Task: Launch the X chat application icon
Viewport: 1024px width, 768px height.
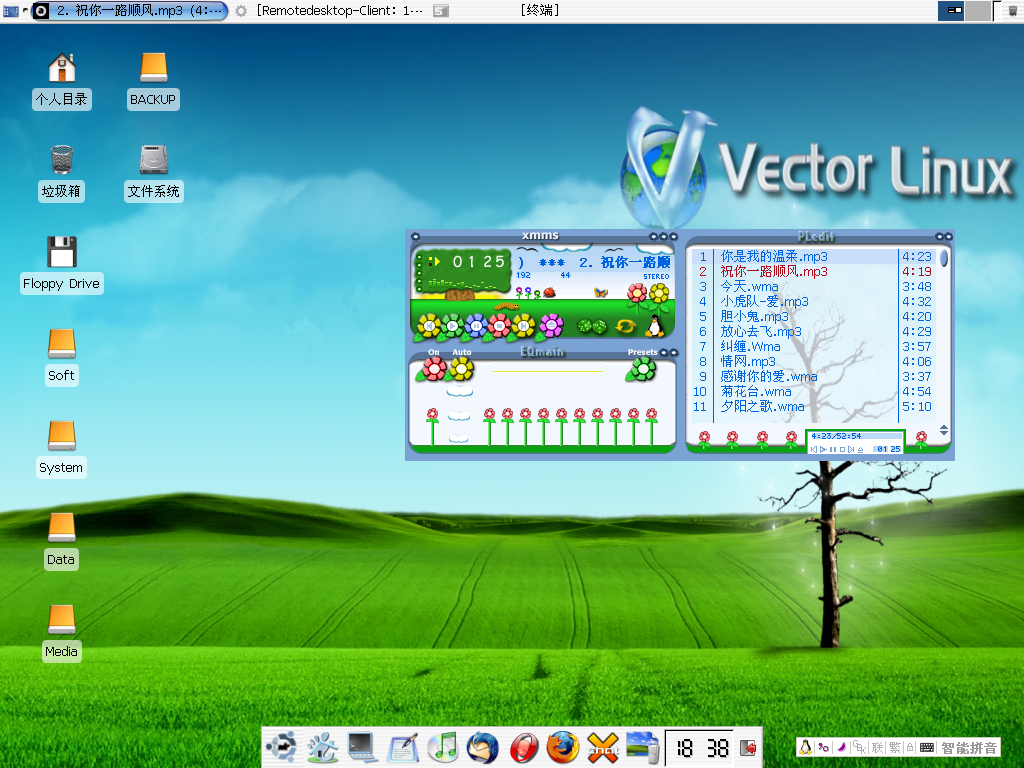Action: pyautogui.click(x=602, y=748)
